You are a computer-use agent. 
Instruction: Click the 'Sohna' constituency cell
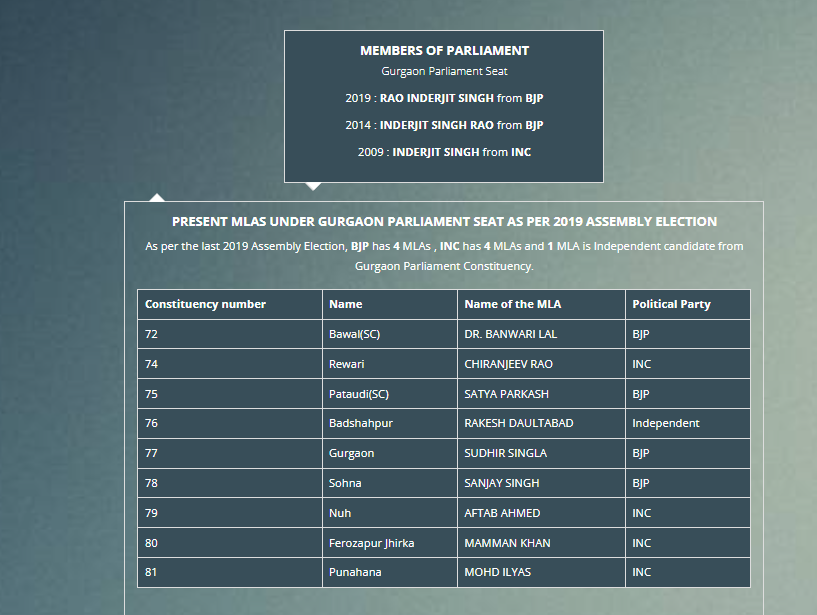pyautogui.click(x=390, y=483)
